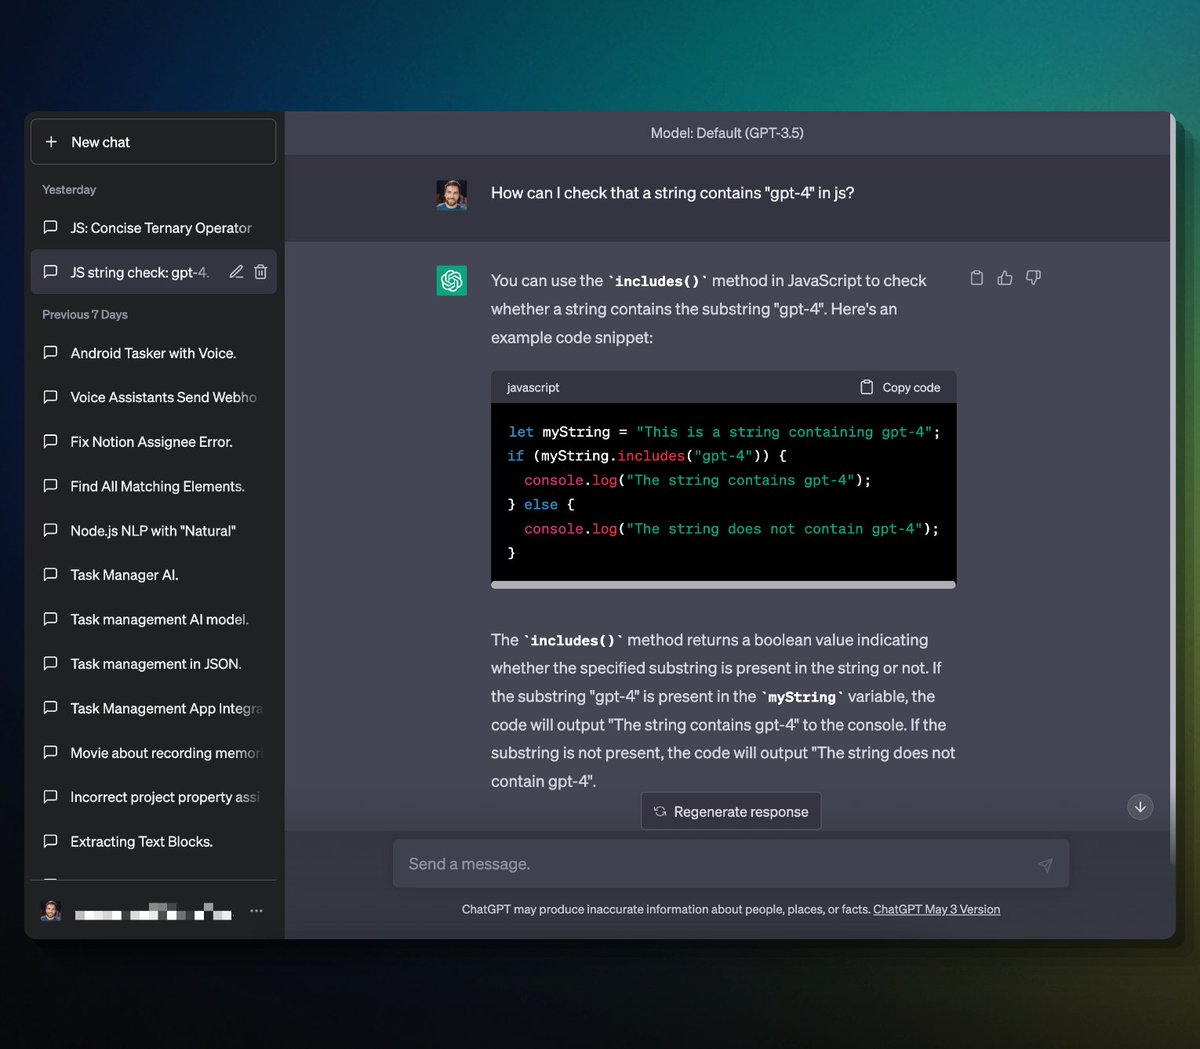Open the 'ChatGPT May 3 Version' link
Screen dimensions: 1200x1049
point(936,909)
